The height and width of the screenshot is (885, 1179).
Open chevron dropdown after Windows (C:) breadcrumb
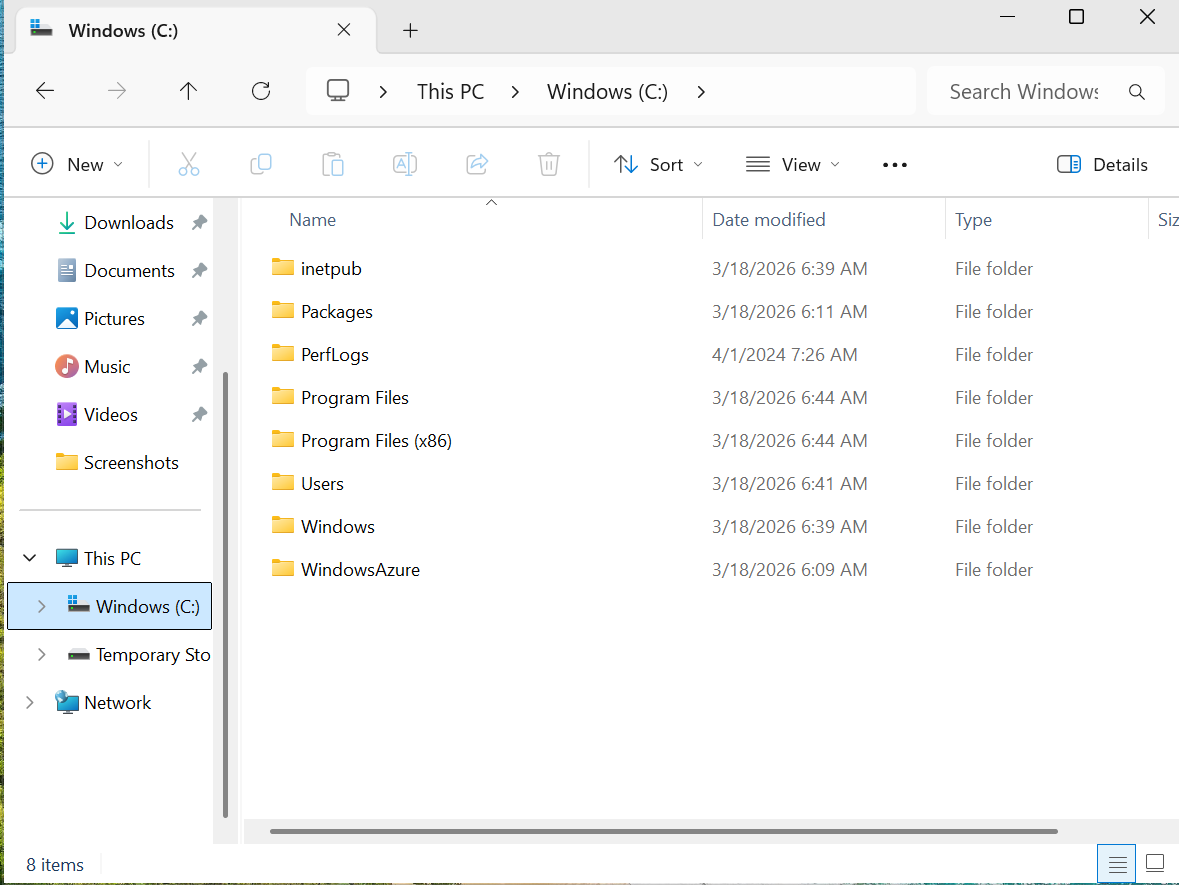(701, 92)
